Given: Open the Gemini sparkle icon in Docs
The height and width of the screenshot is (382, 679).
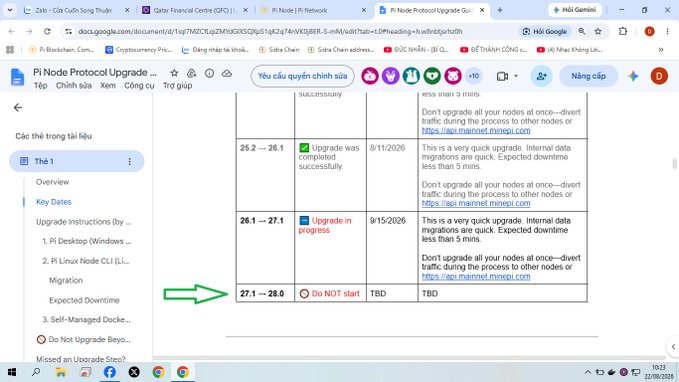Looking at the screenshot, I should [633, 76].
